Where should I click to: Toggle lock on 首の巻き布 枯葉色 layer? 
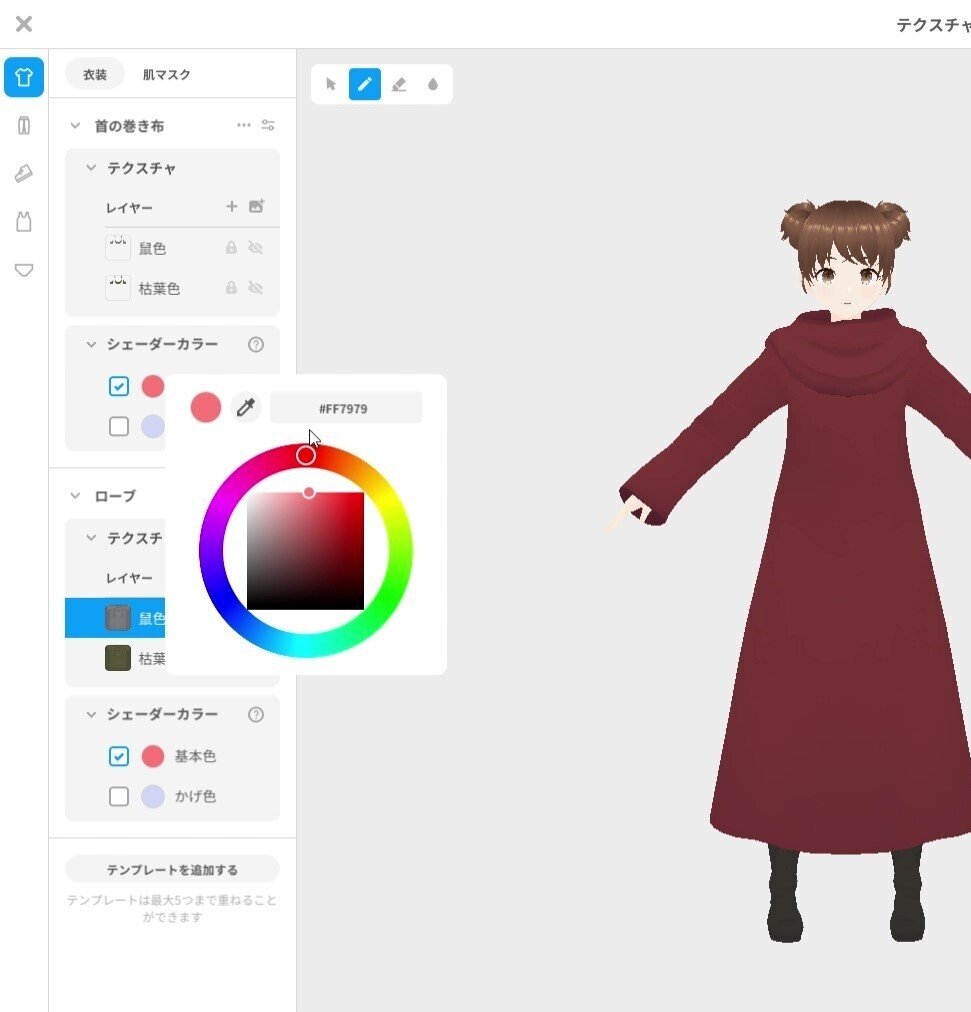231,288
